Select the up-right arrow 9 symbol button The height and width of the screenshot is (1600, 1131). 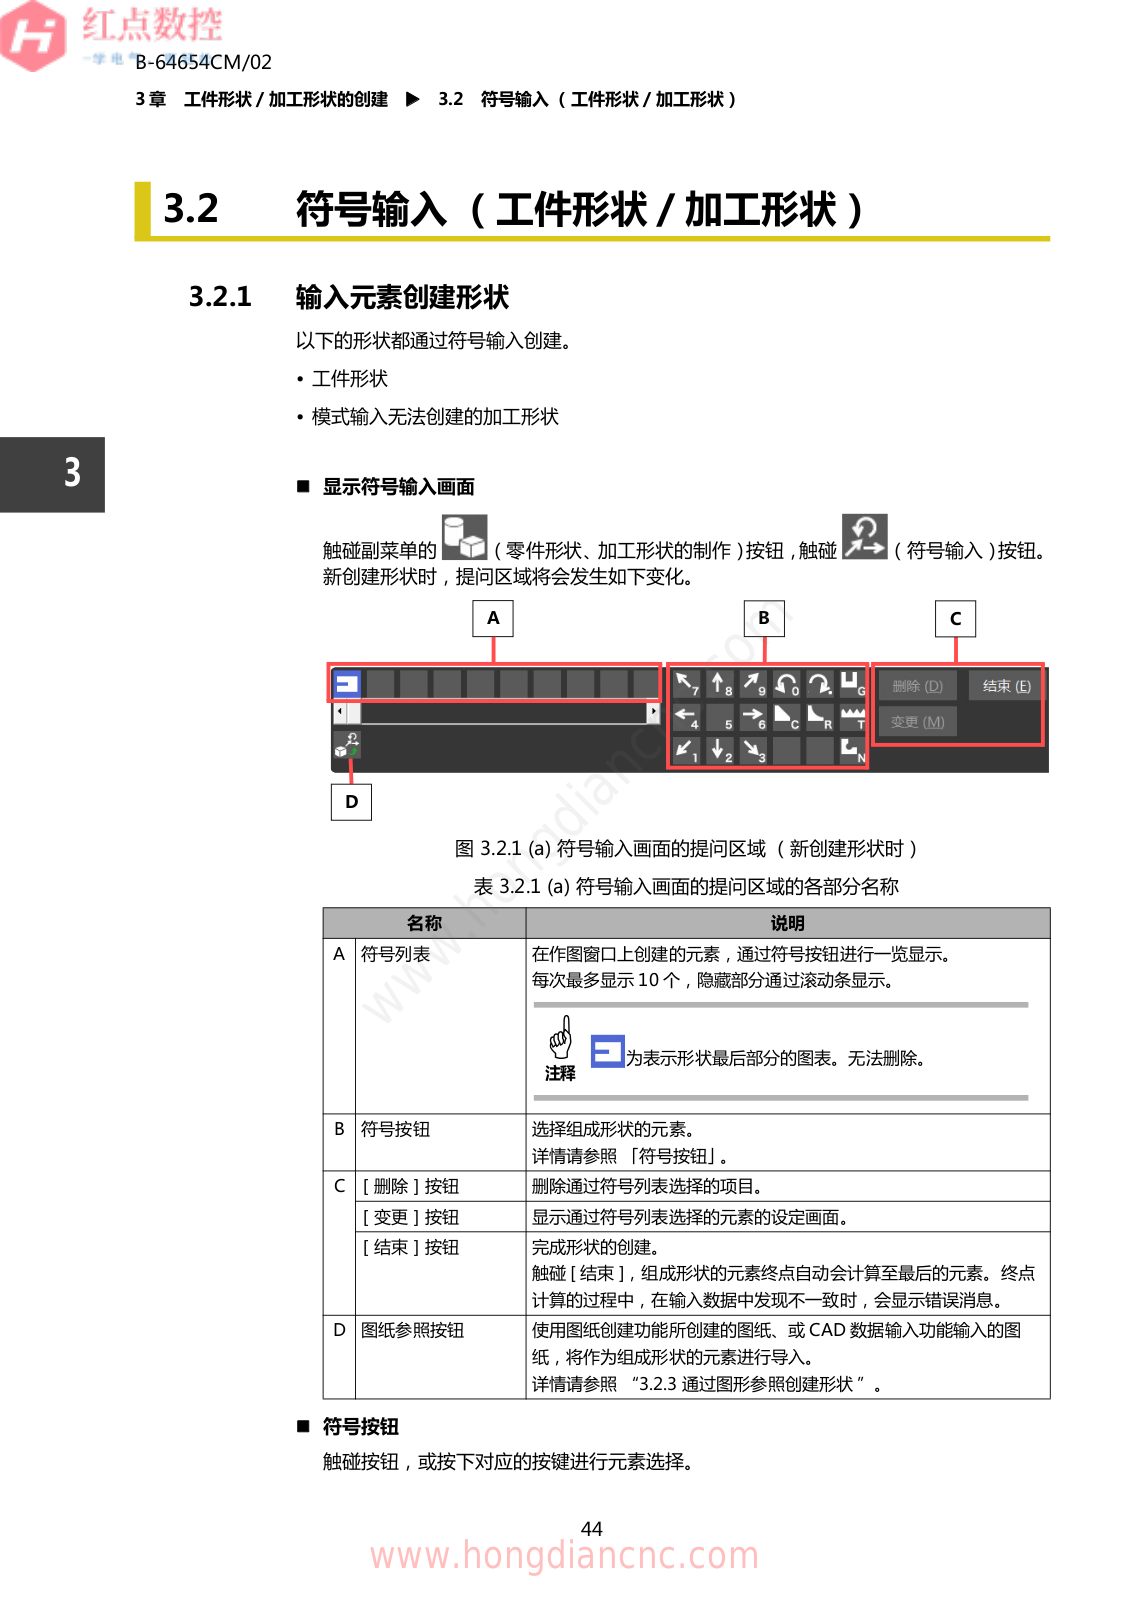coord(753,684)
